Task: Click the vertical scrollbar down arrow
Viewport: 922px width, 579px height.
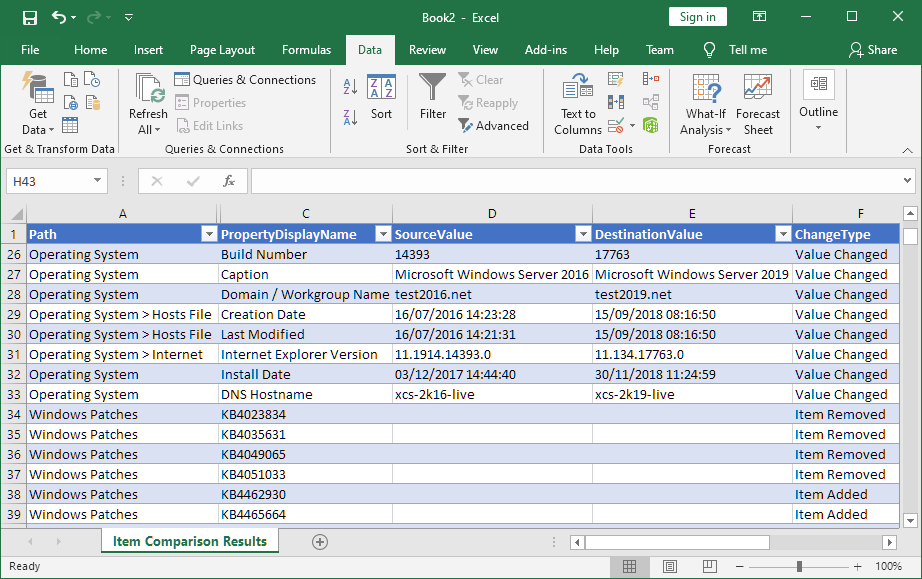Action: pos(910,520)
